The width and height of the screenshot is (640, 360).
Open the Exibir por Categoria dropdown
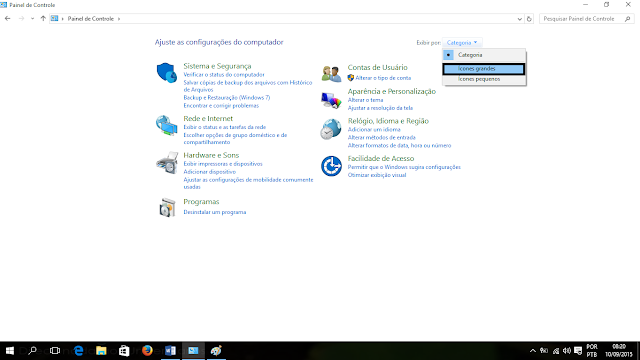[x=462, y=42]
